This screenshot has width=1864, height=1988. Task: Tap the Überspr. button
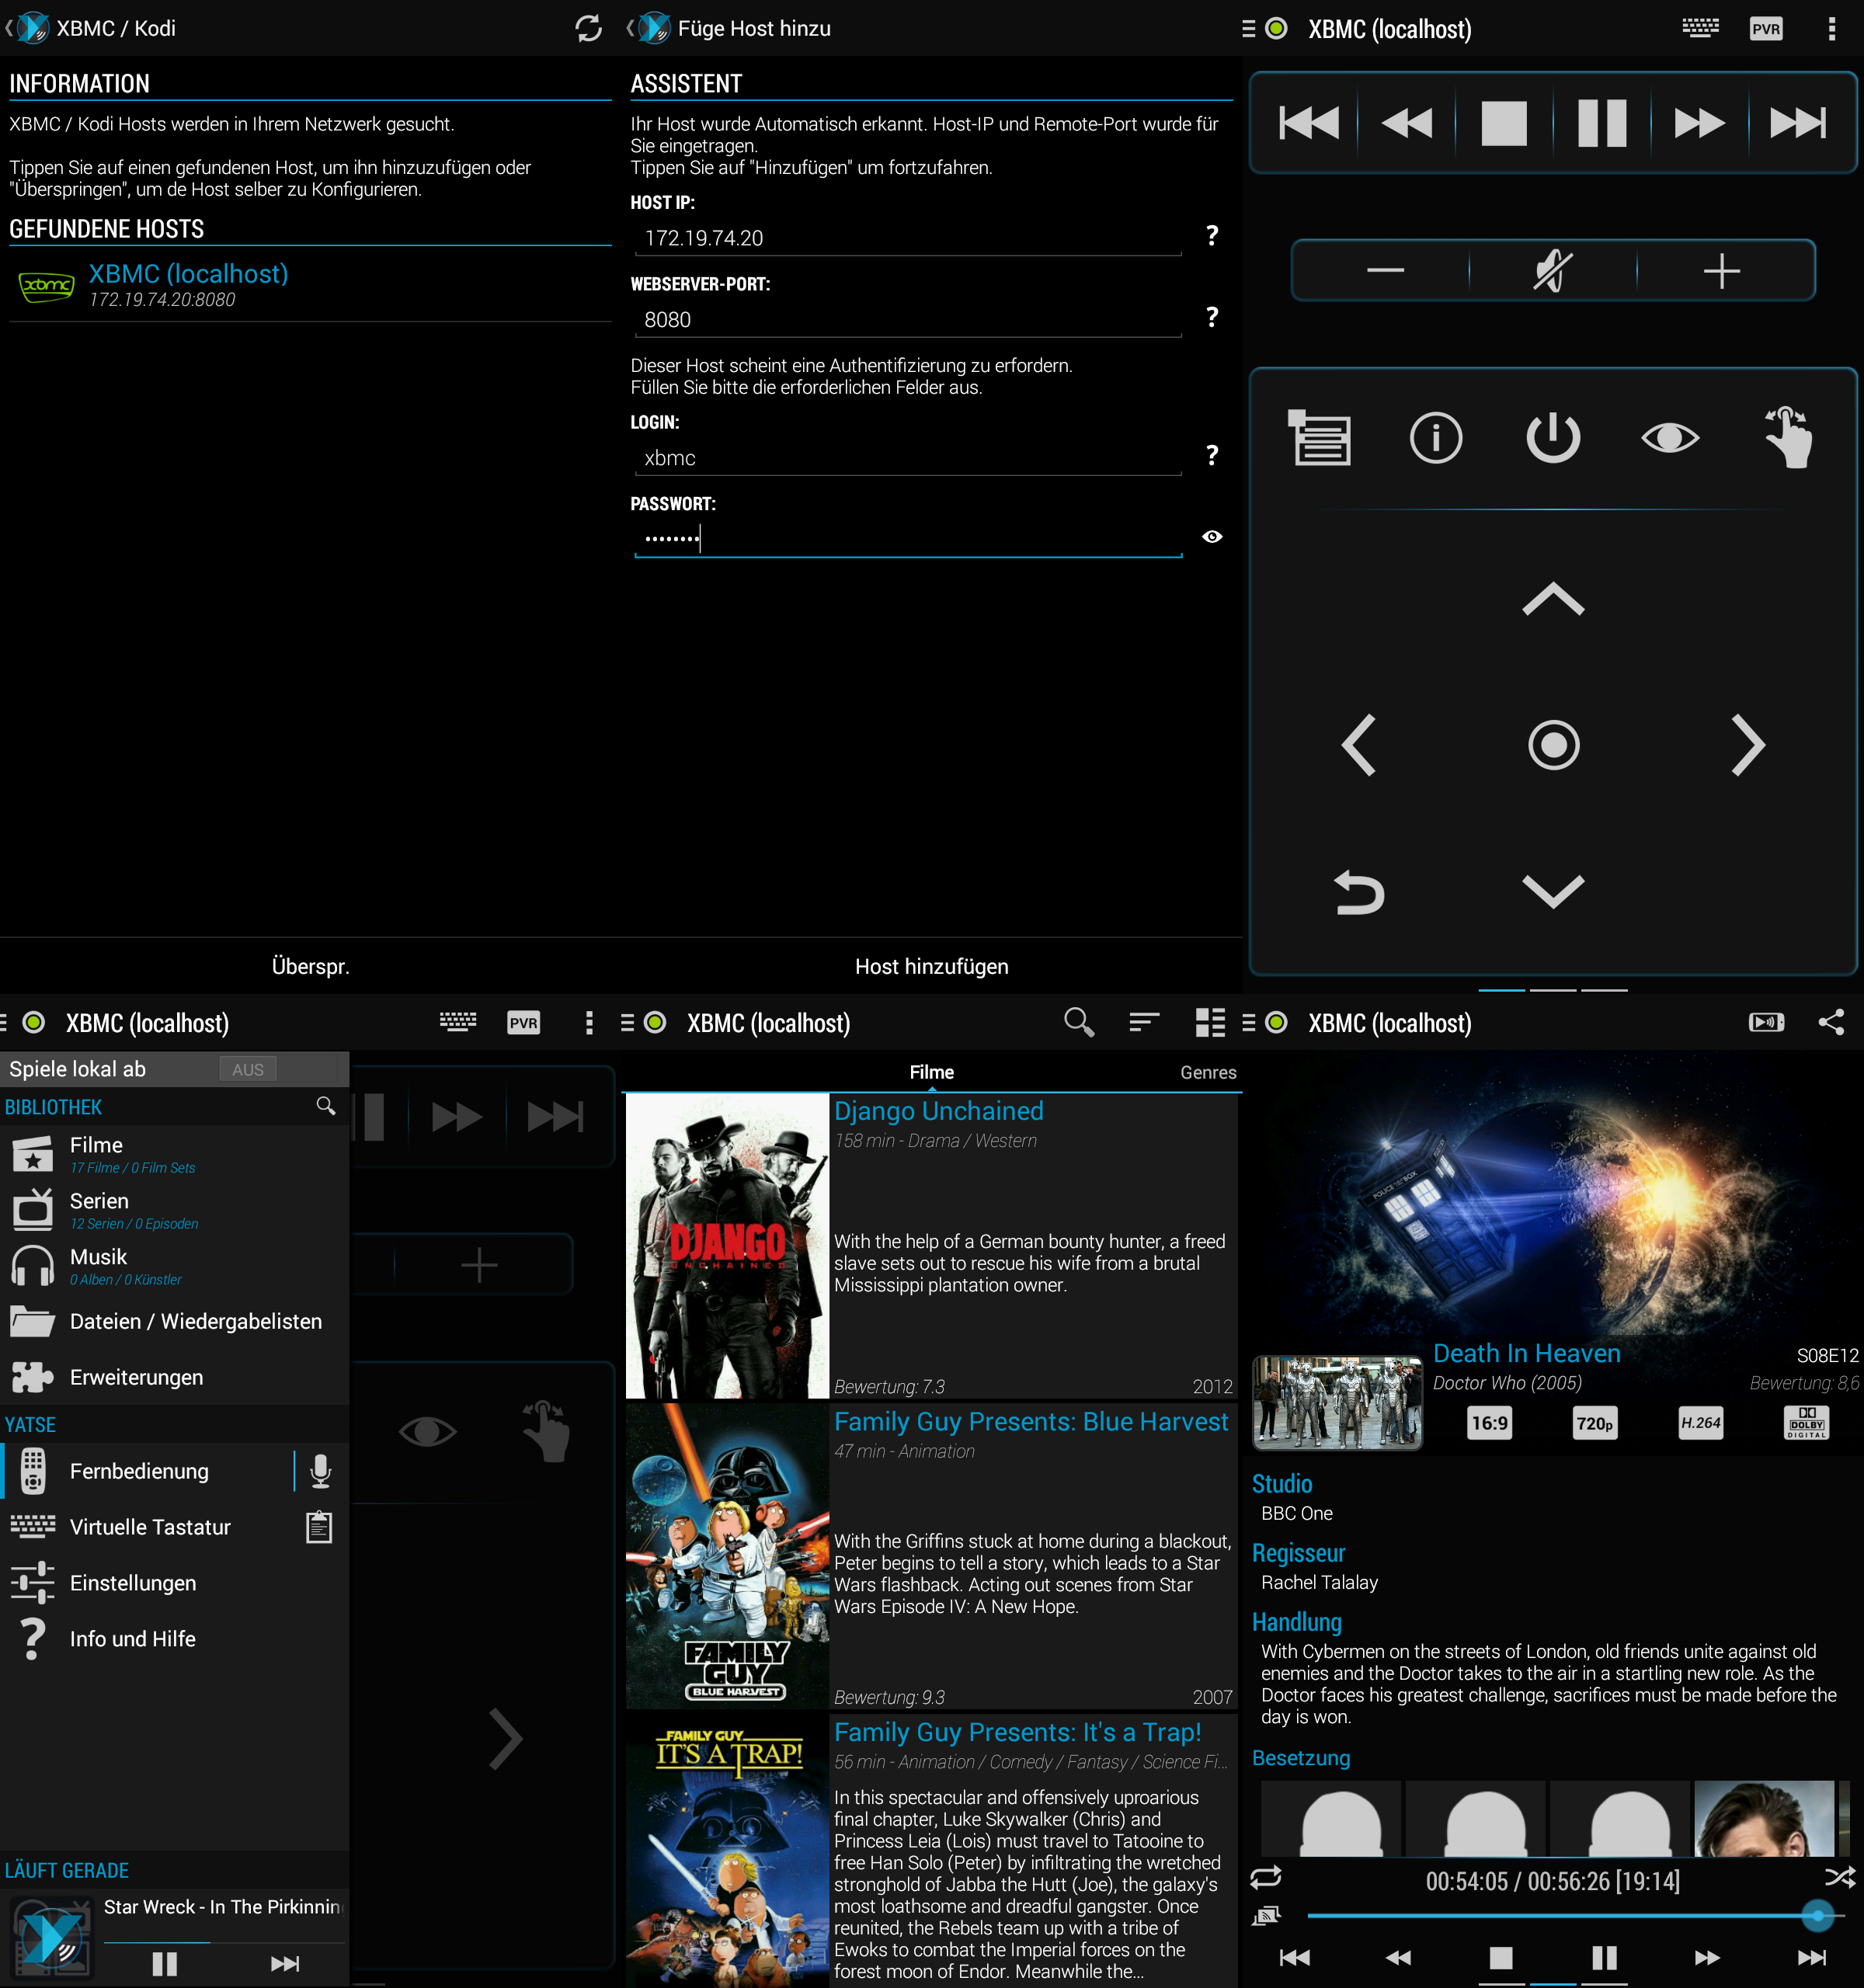pyautogui.click(x=310, y=966)
